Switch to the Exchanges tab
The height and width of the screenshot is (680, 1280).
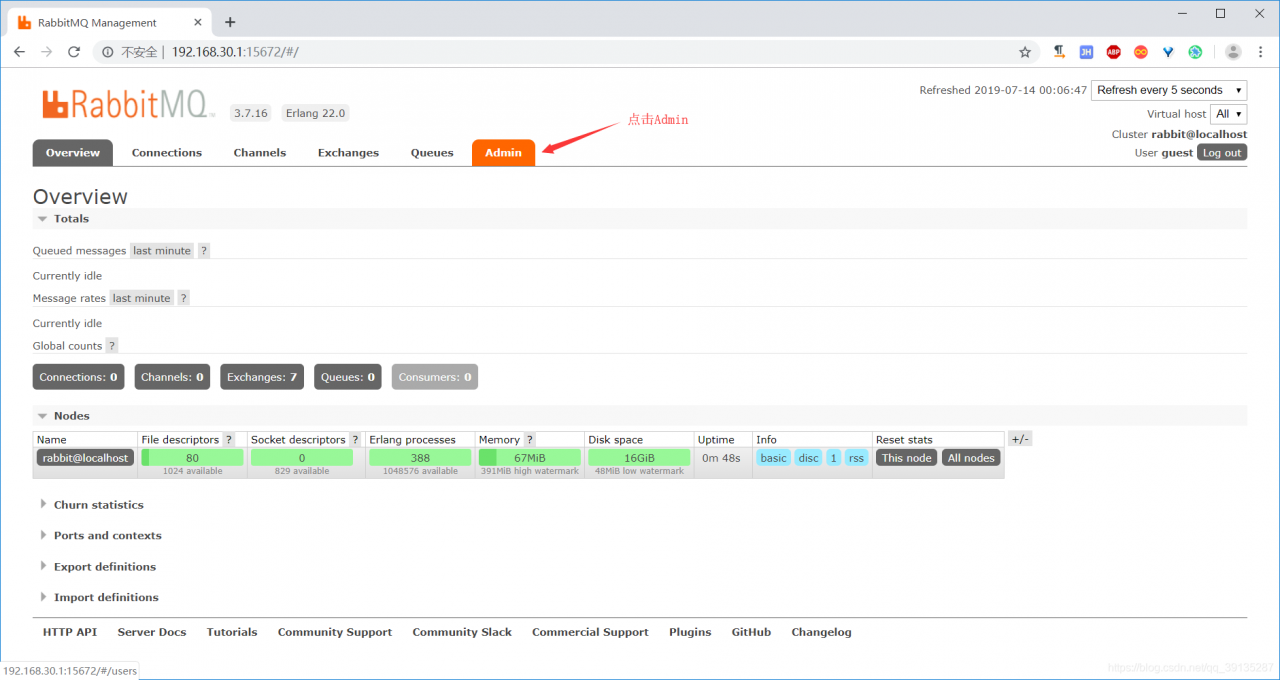pos(348,153)
